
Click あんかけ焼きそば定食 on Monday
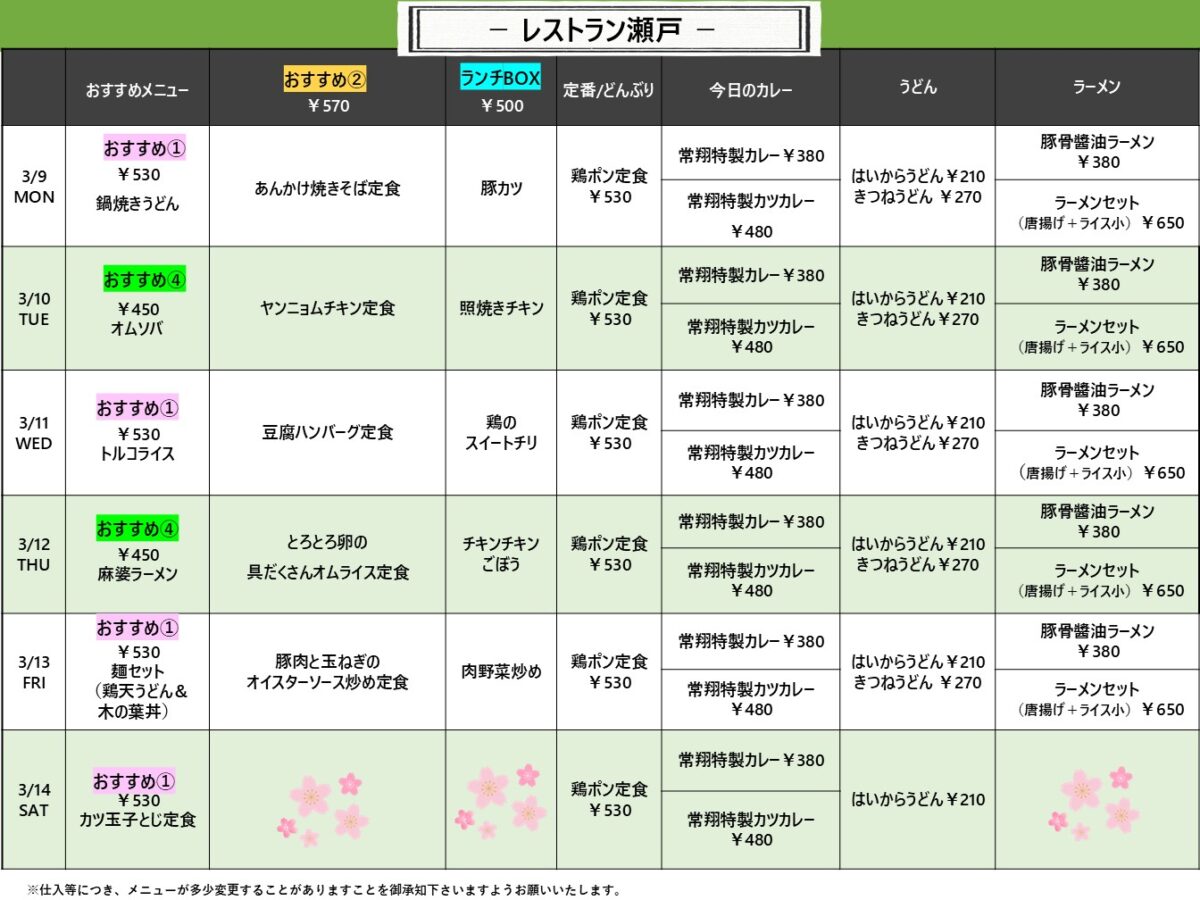point(327,187)
